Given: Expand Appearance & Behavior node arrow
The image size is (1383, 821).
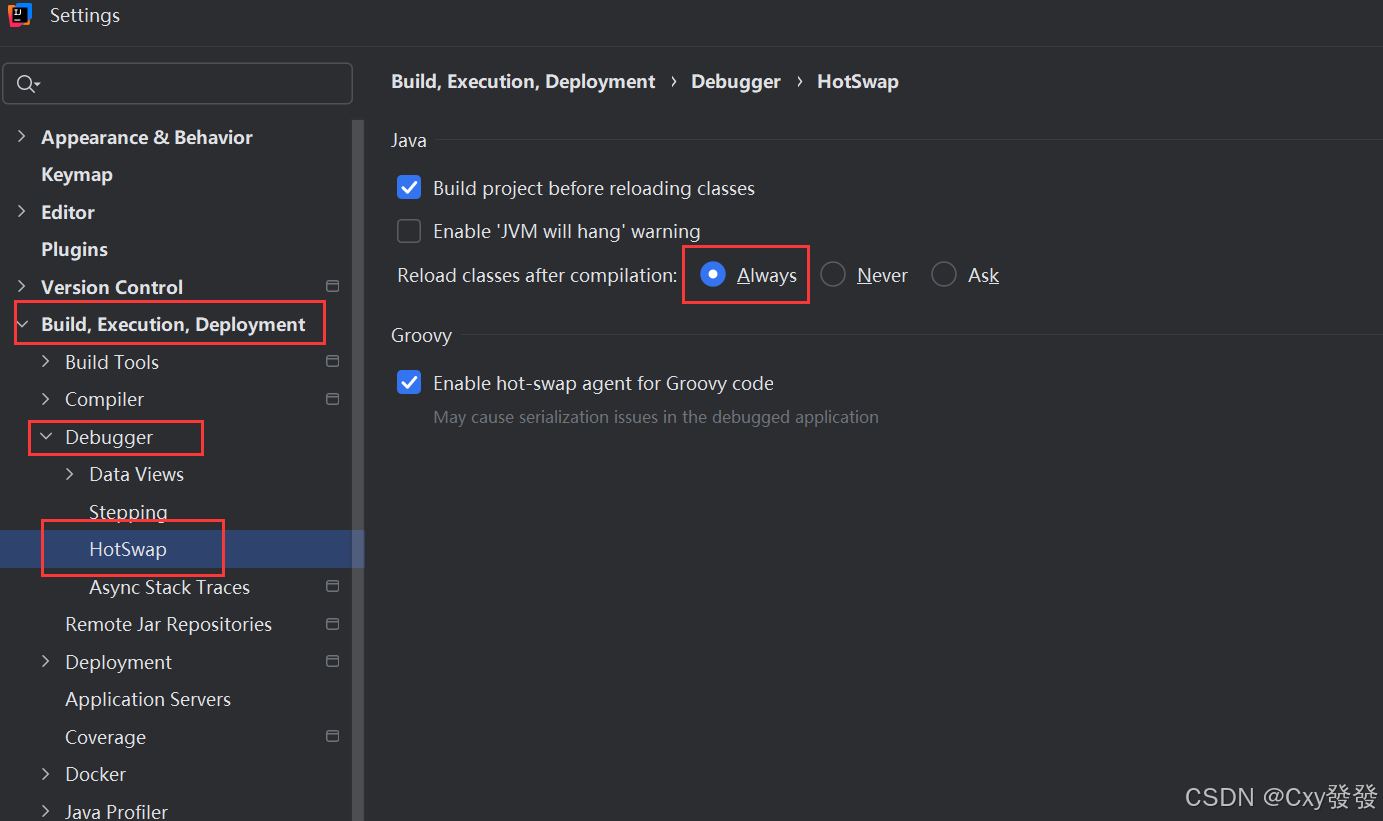Looking at the screenshot, I should (x=22, y=137).
